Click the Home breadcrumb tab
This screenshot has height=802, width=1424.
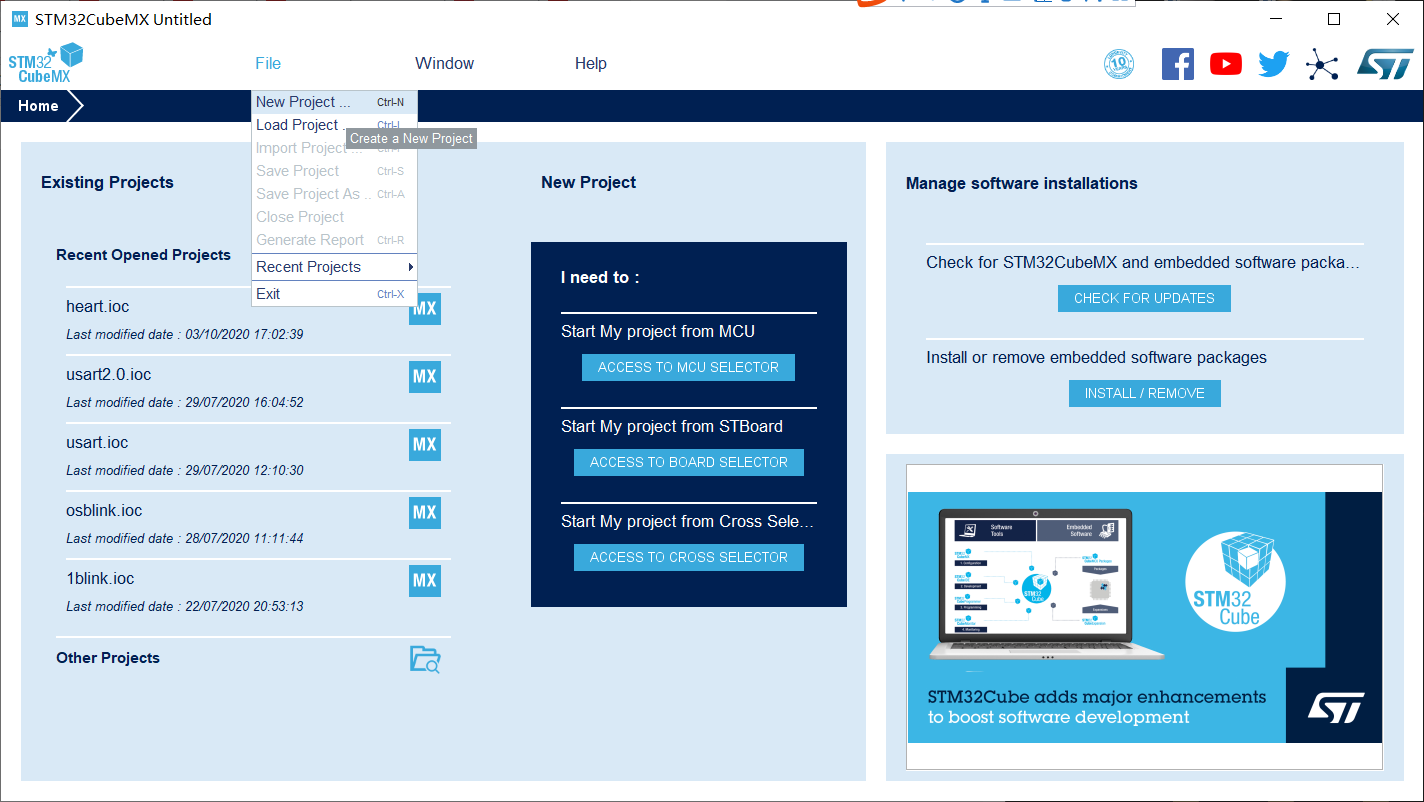click(38, 106)
